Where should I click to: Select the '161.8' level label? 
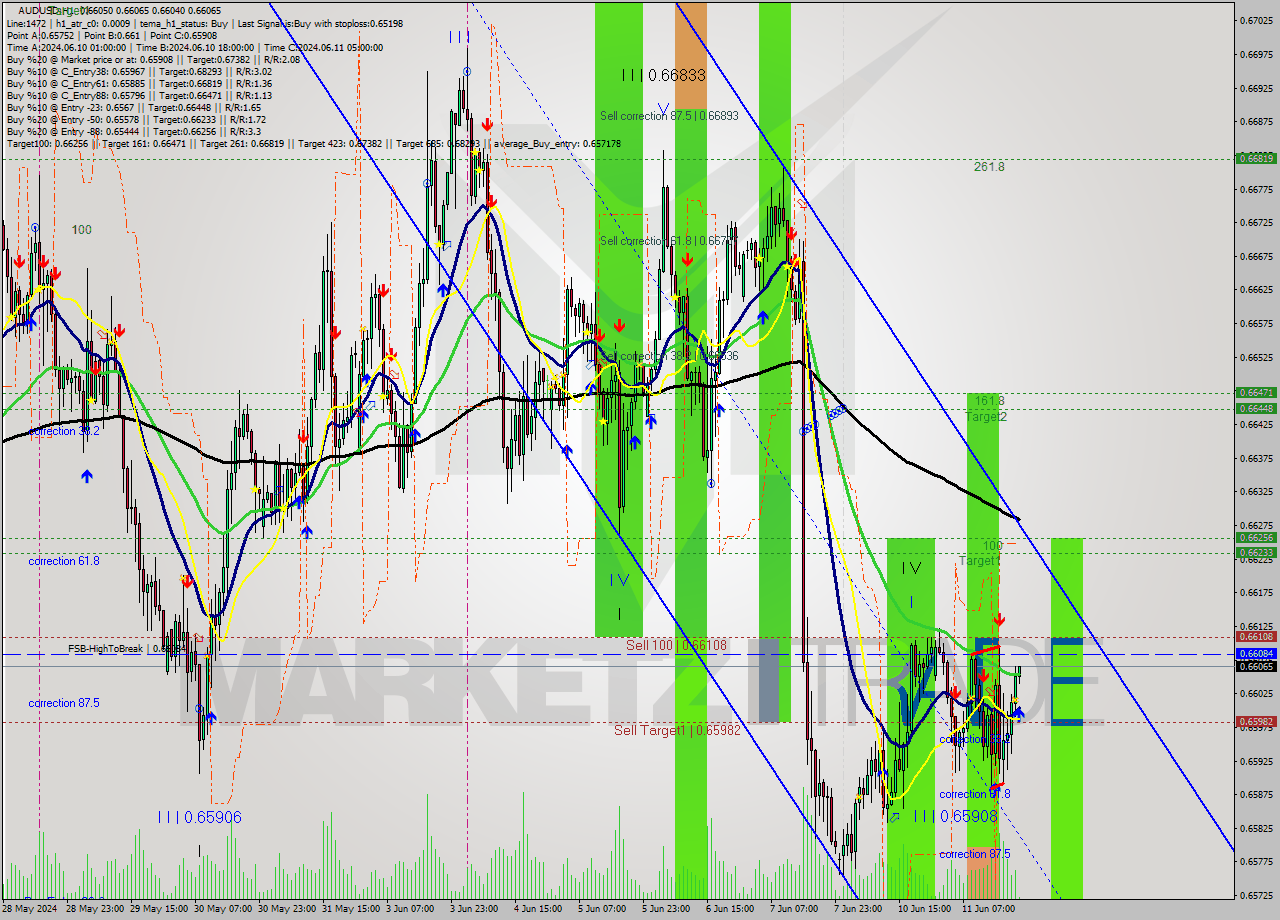pyautogui.click(x=989, y=400)
